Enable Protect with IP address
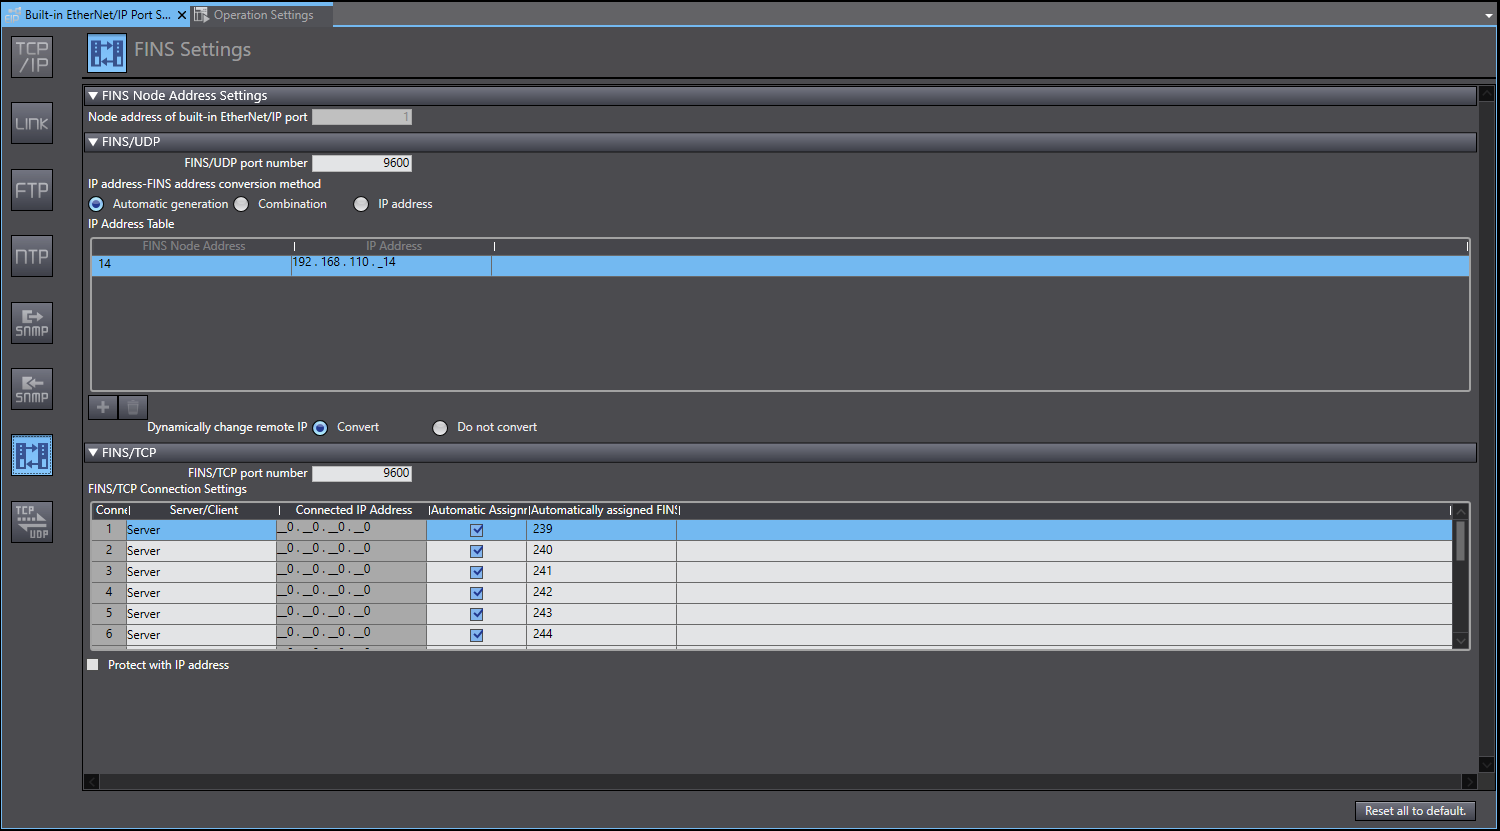1500x831 pixels. click(92, 664)
